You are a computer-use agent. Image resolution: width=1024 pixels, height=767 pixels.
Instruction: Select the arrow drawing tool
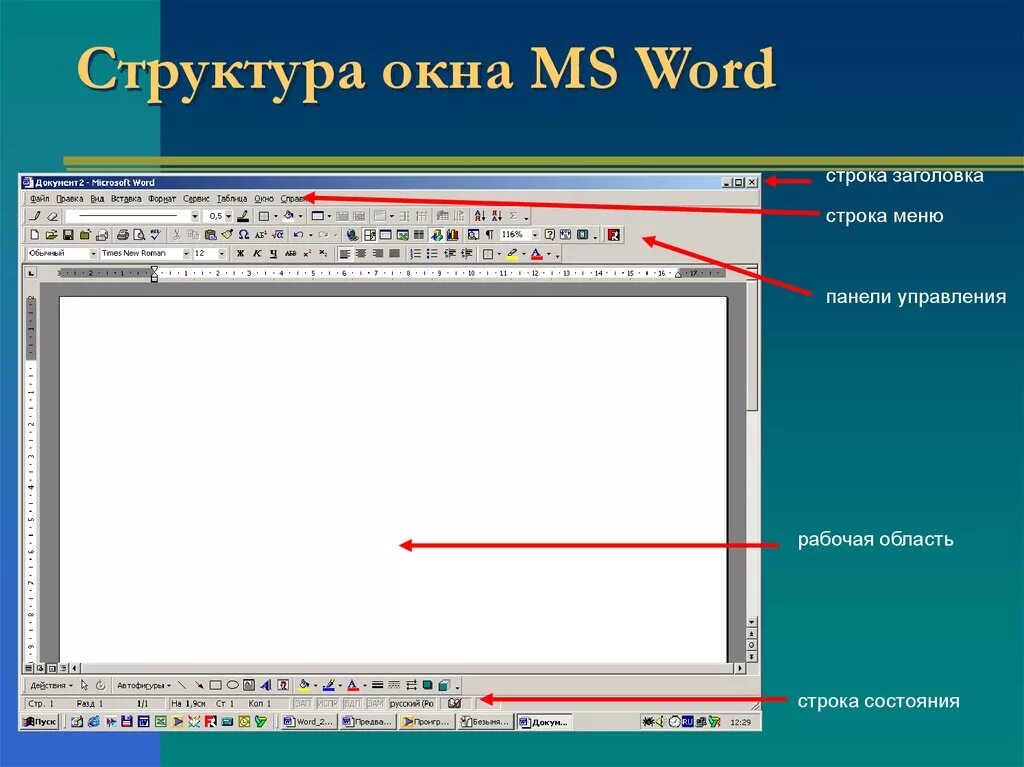pyautogui.click(x=199, y=685)
